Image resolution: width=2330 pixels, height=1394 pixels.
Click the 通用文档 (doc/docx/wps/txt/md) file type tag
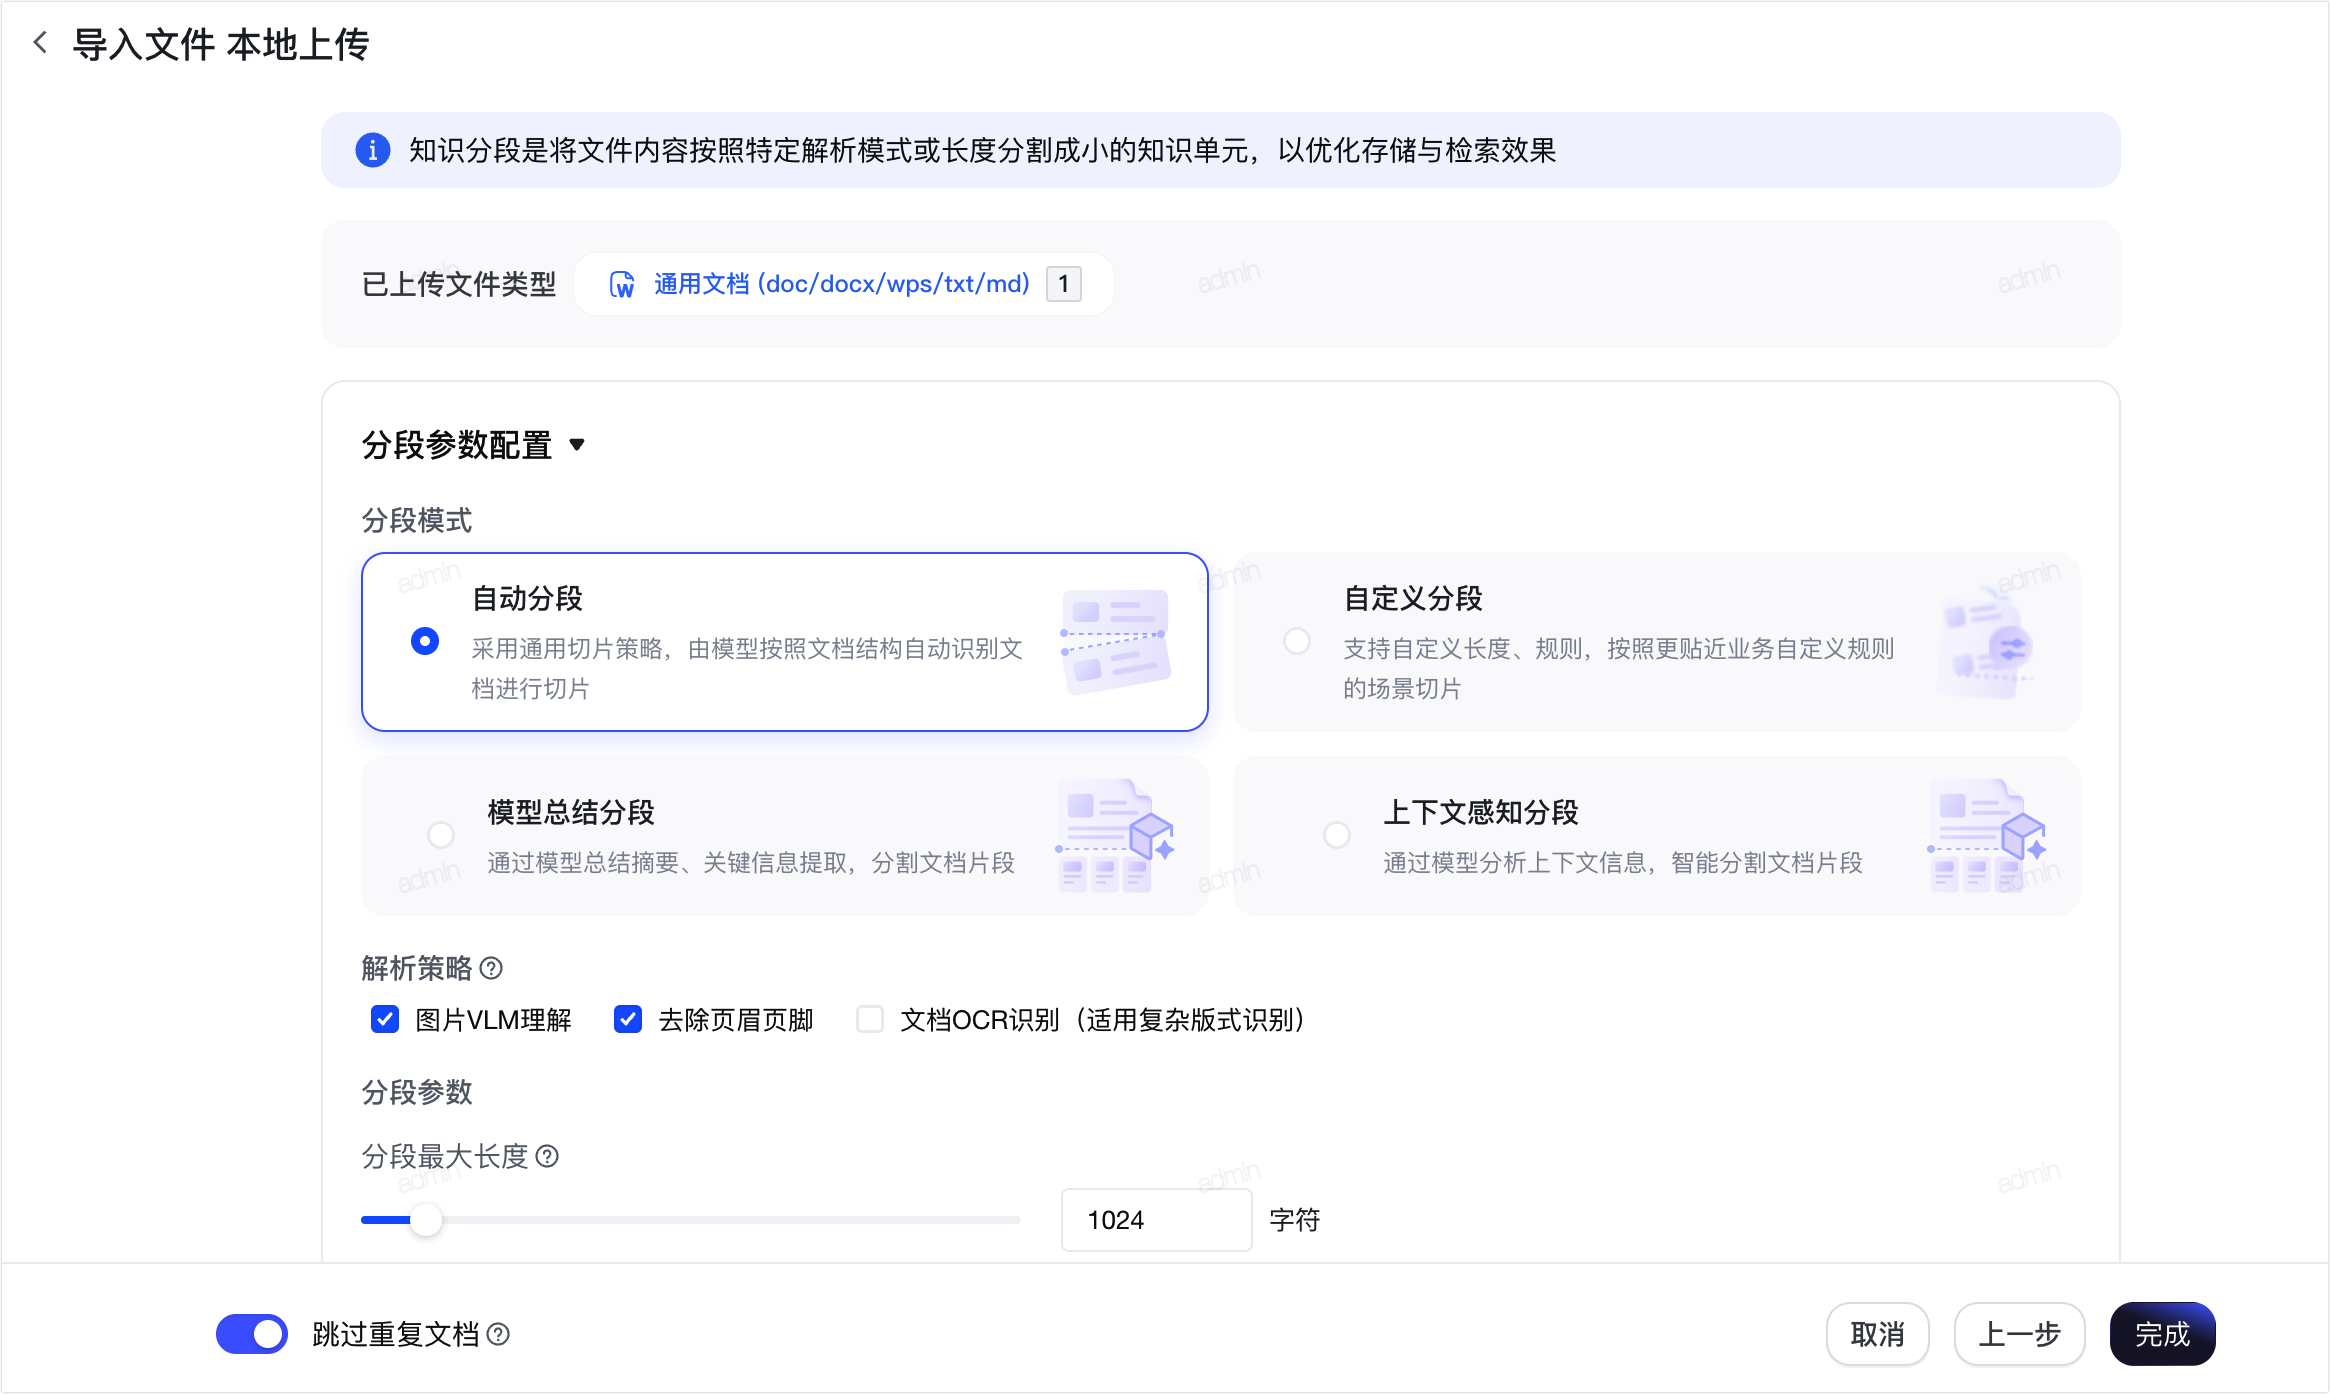click(x=844, y=284)
